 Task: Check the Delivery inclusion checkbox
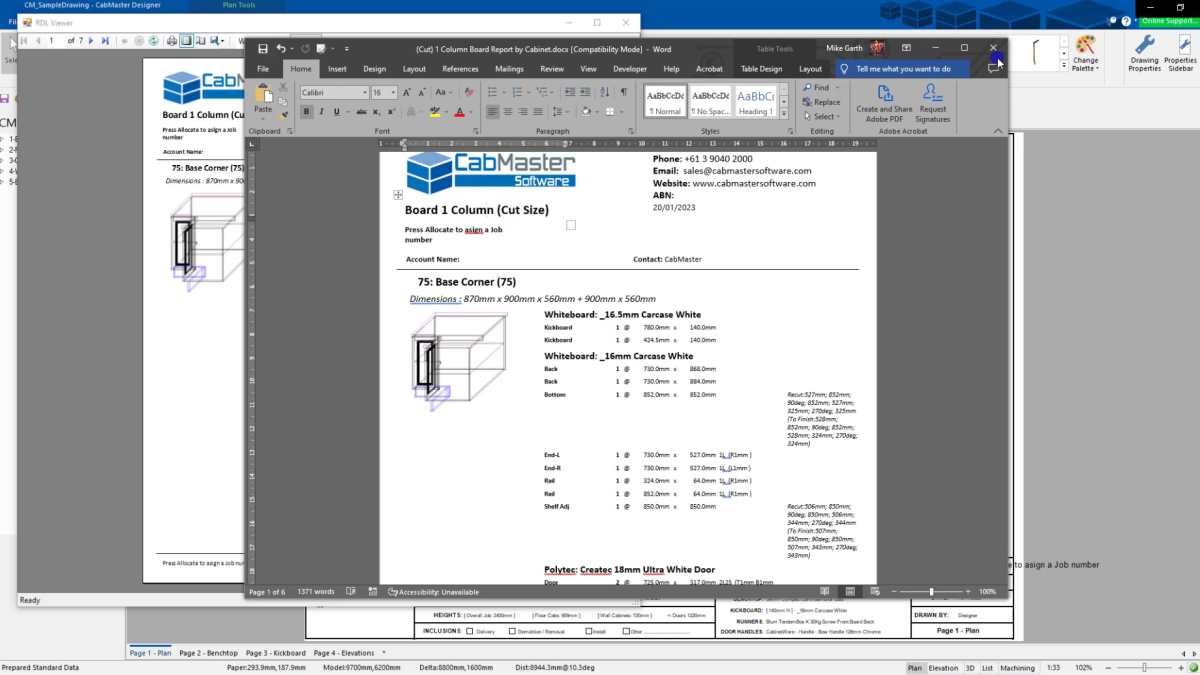tap(470, 631)
